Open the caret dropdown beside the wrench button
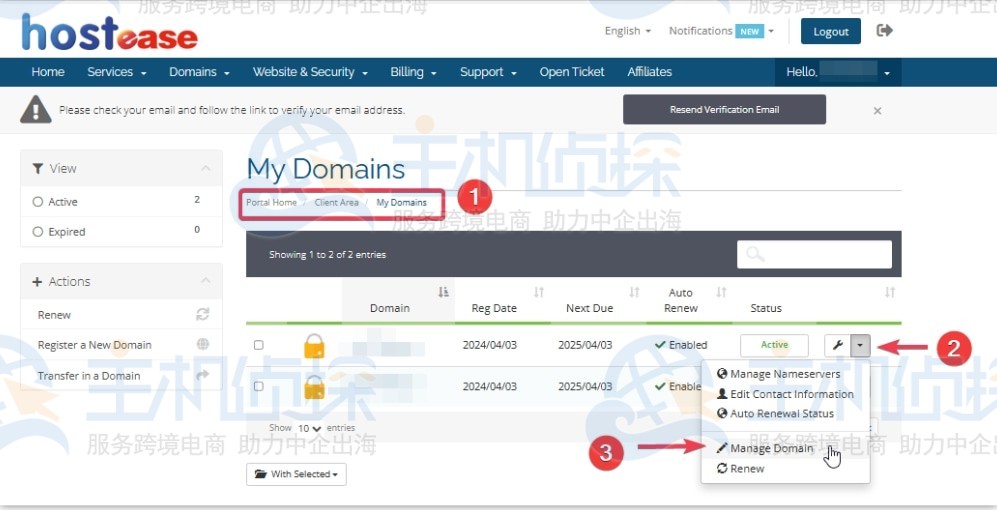Screen dimensions: 997x510 point(861,345)
